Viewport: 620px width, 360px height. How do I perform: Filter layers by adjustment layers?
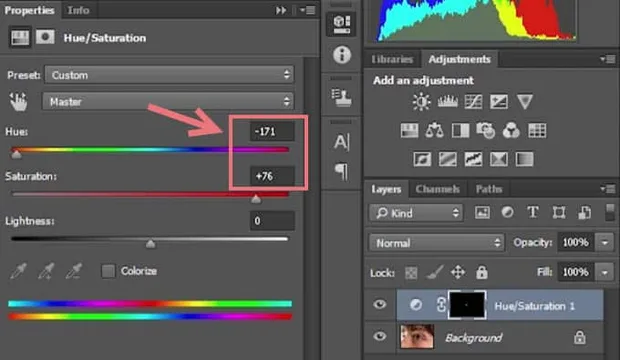point(507,212)
